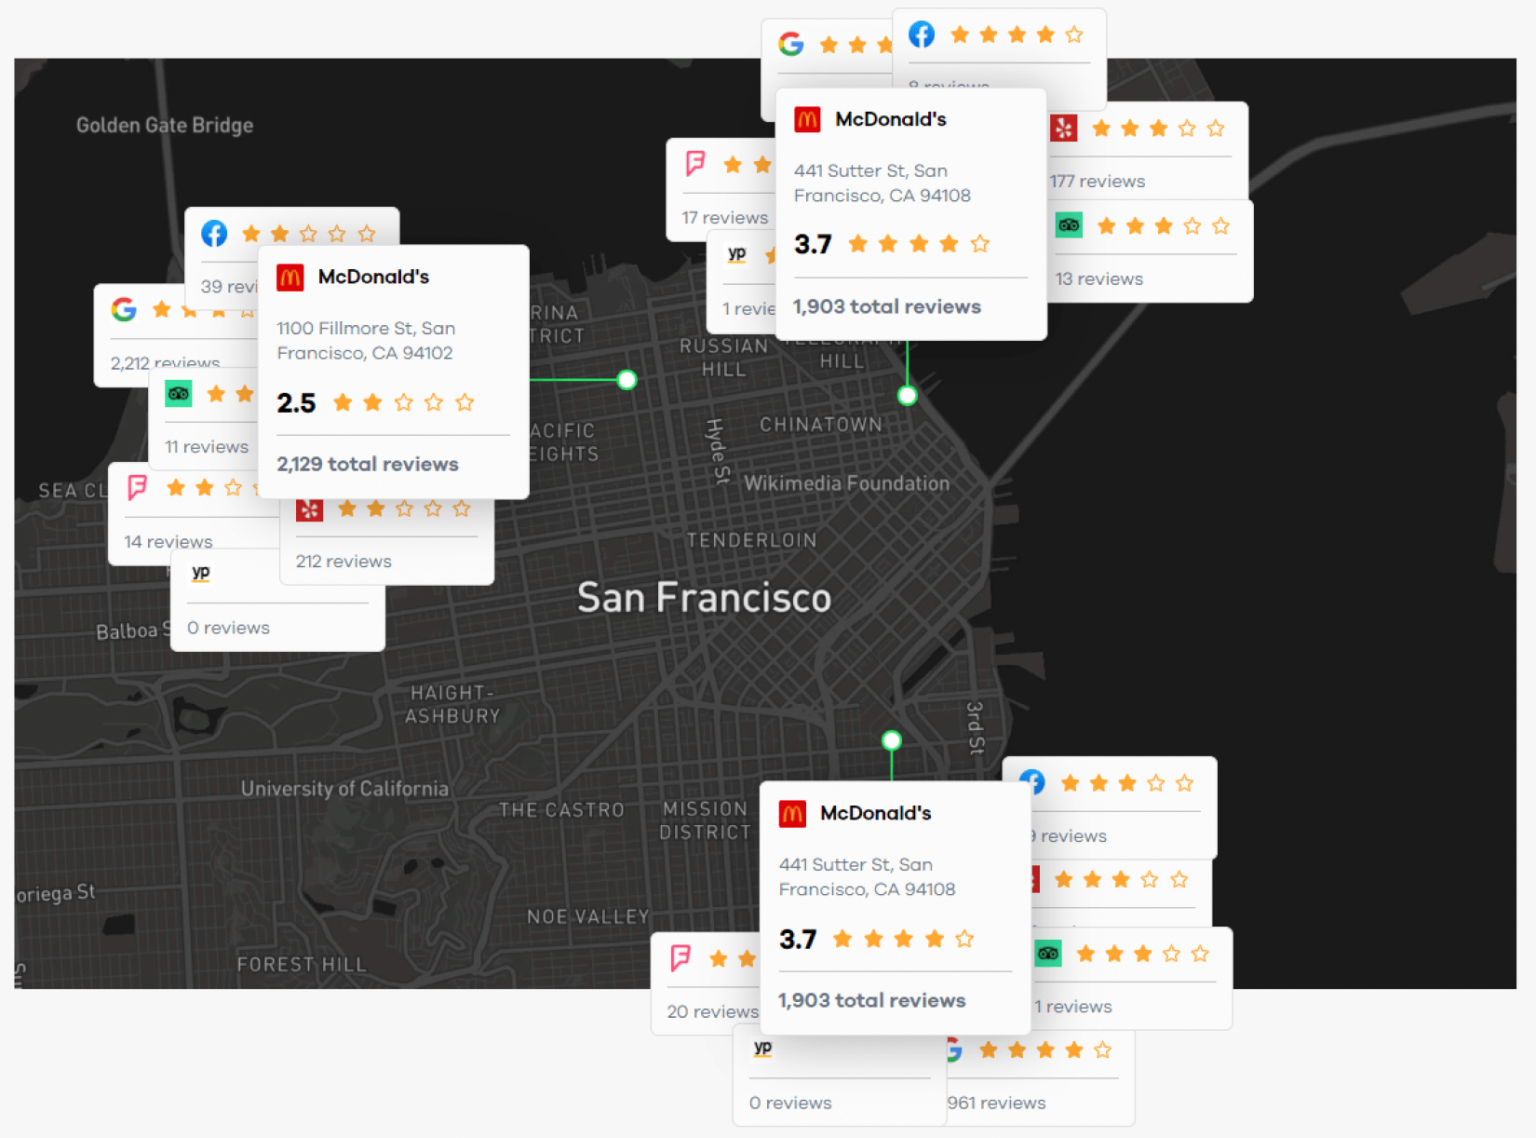The image size is (1536, 1138).
Task: Open the Yelp icon beside 177 reviews
Action: (x=1065, y=128)
